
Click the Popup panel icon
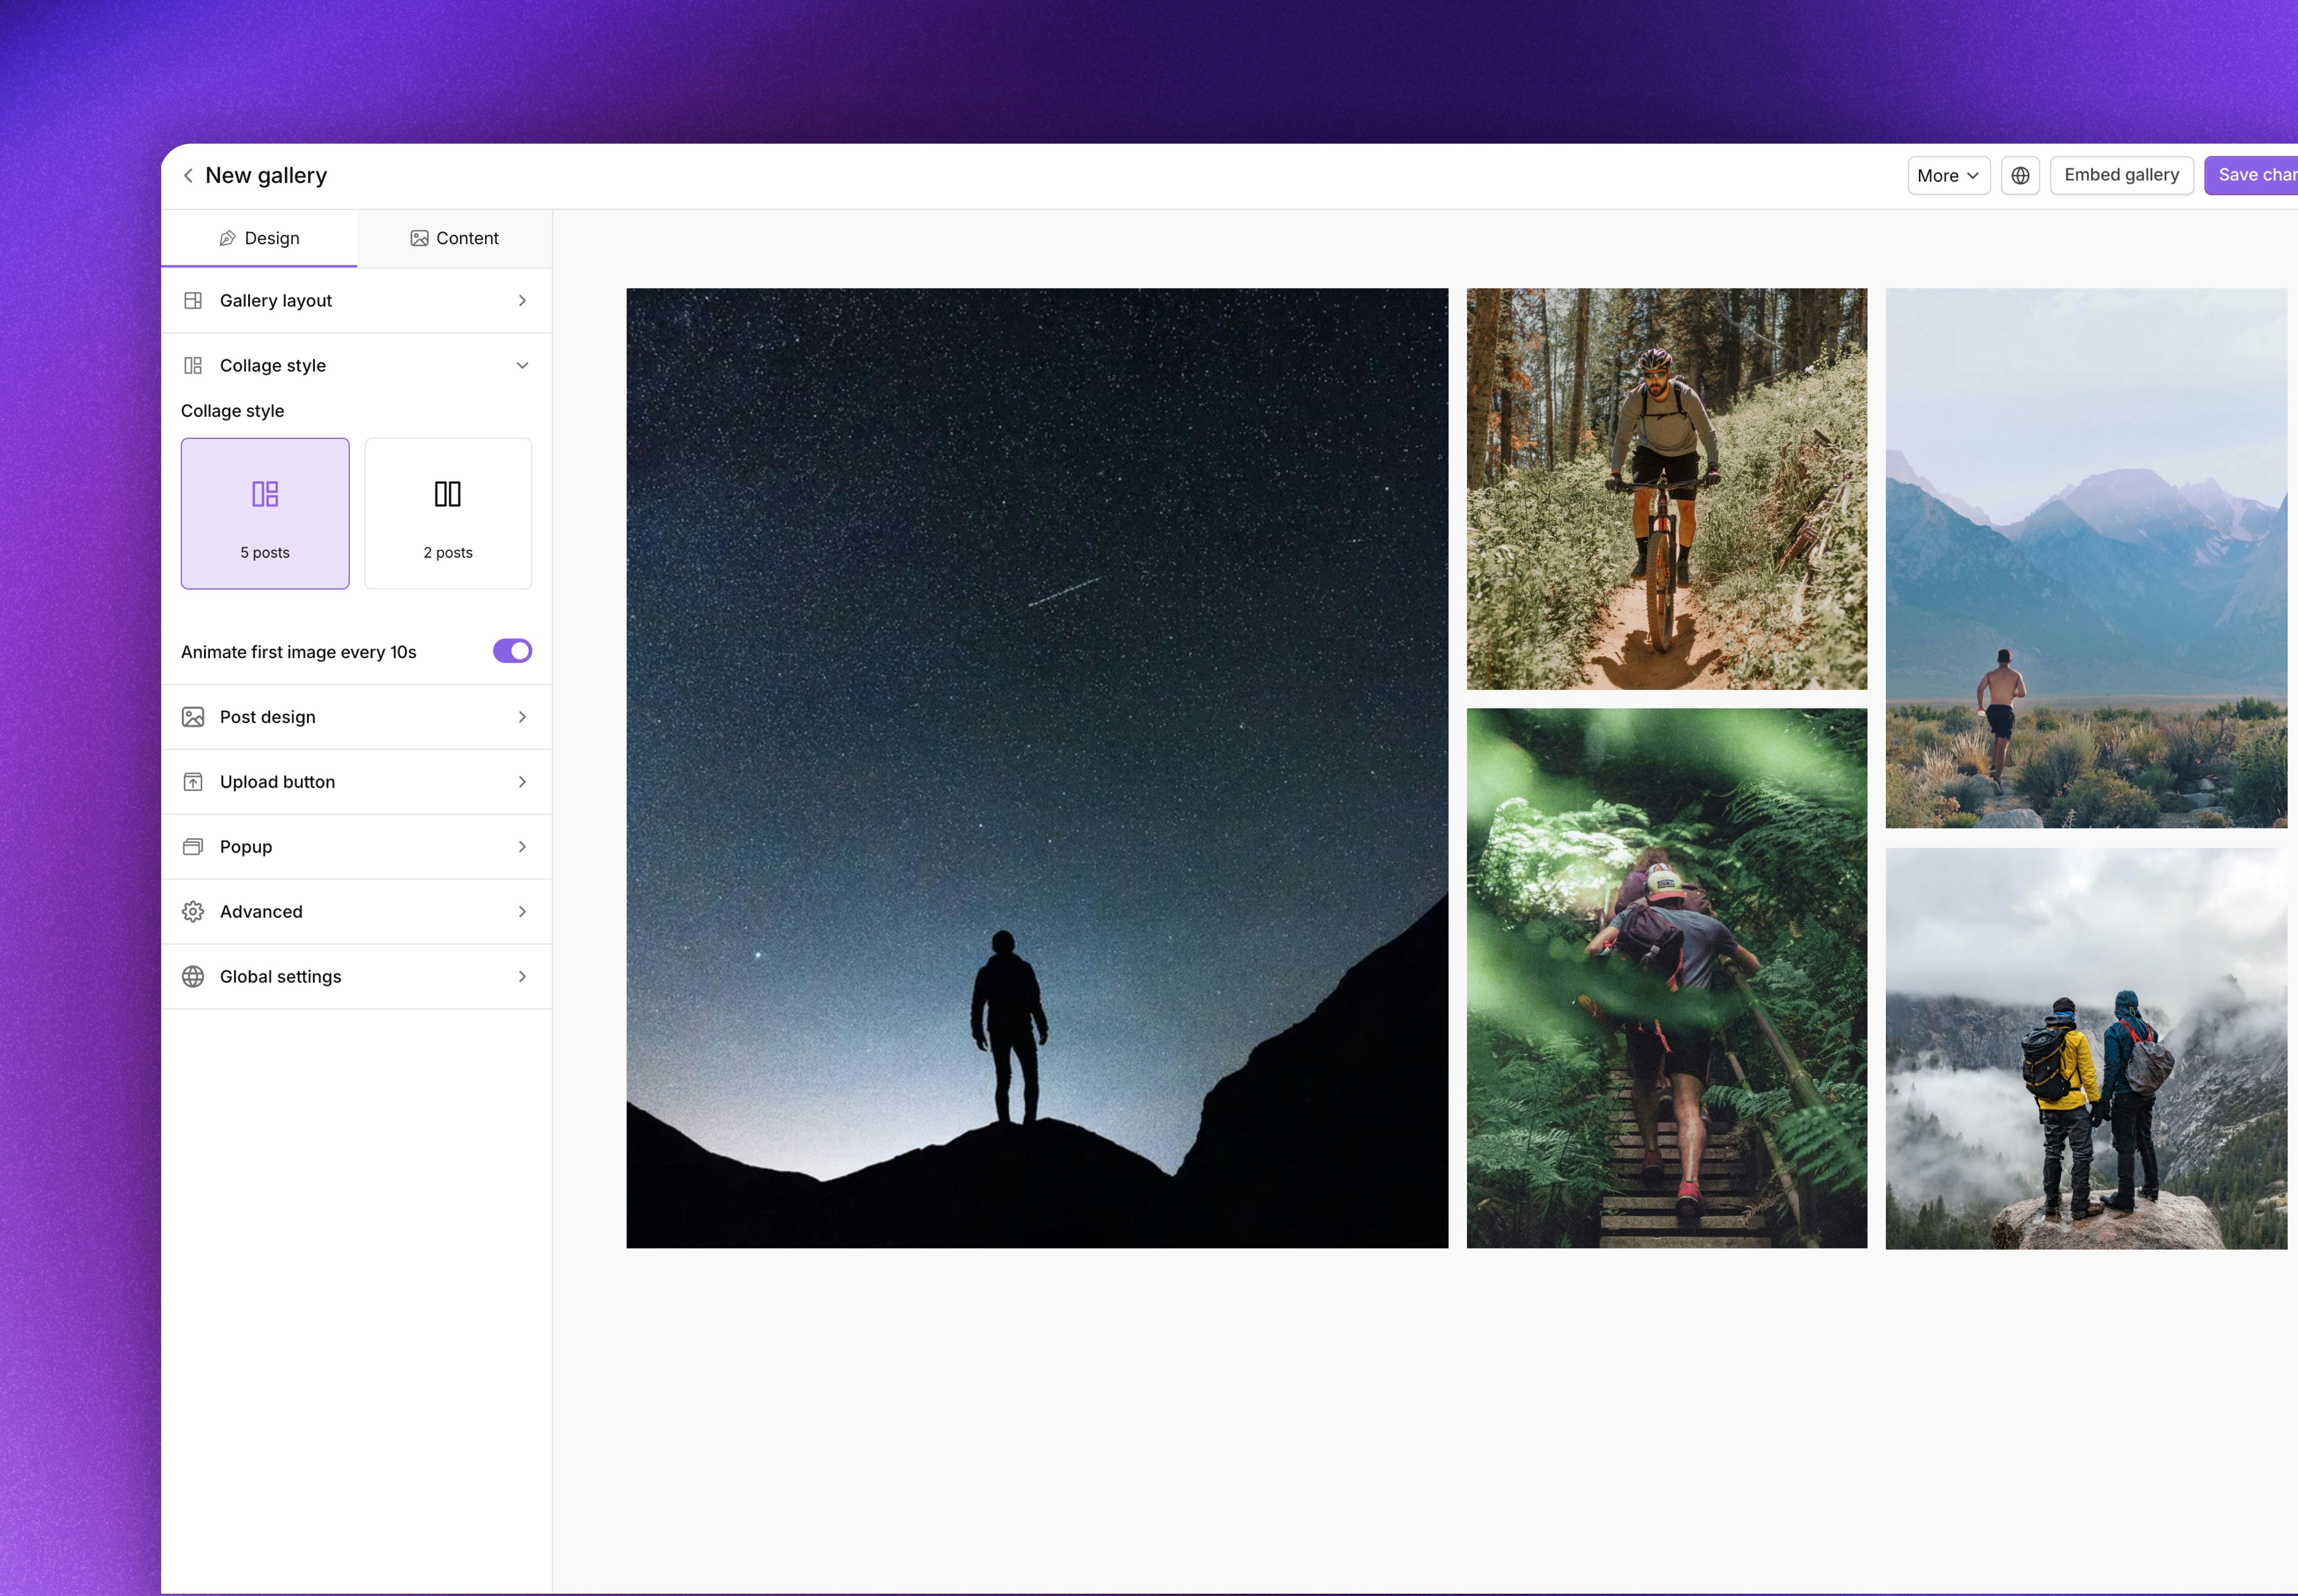tap(193, 846)
